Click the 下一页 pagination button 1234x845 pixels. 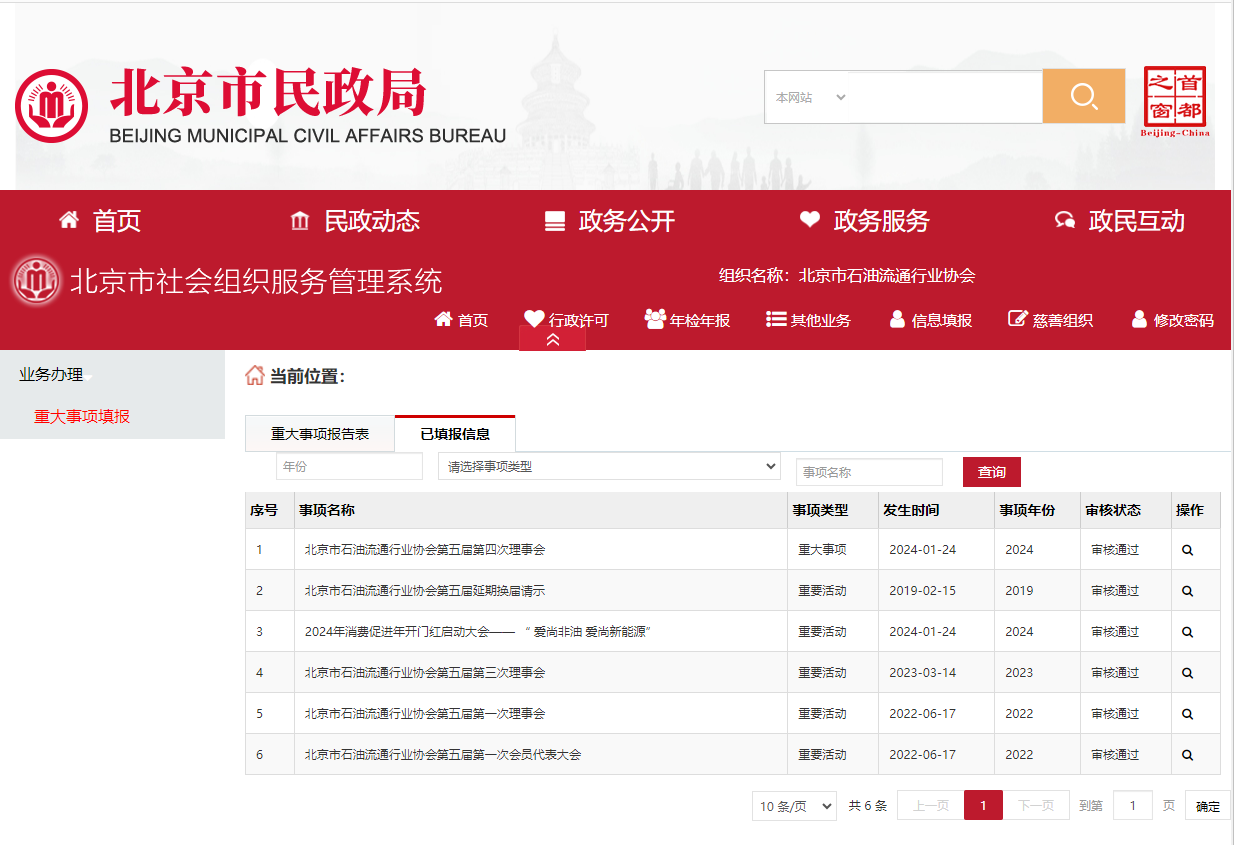pos(1036,806)
